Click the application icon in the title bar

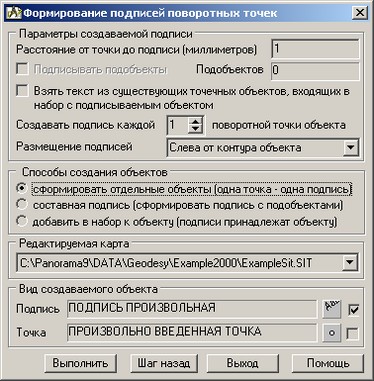14,13
